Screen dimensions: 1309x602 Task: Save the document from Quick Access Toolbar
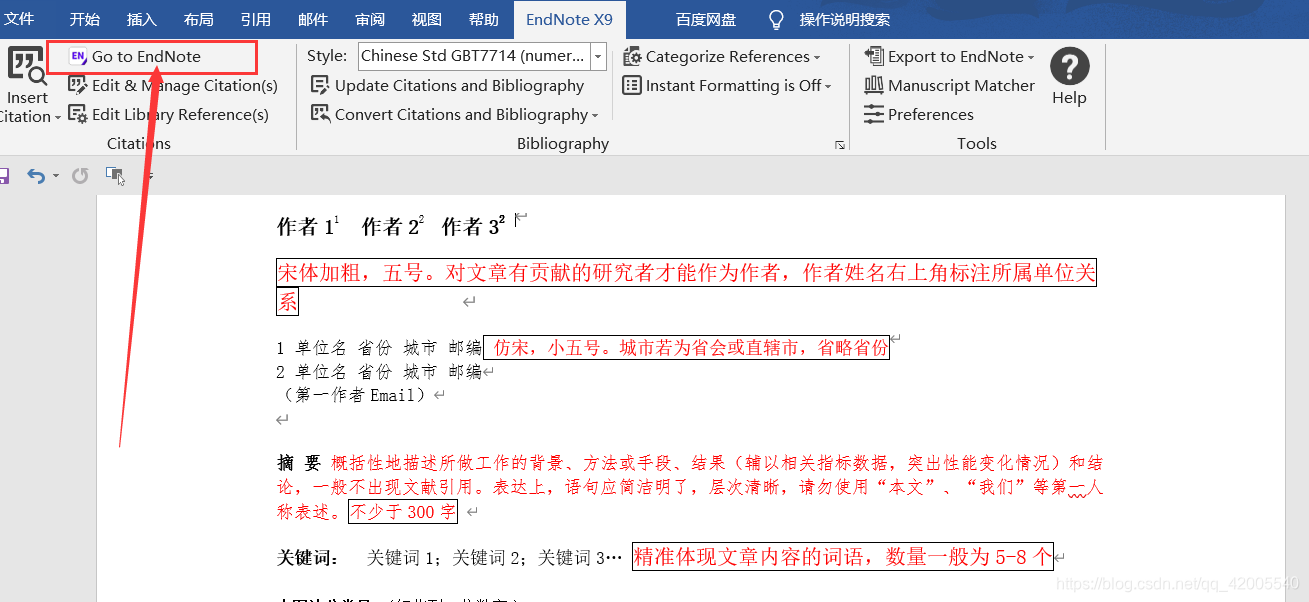(7, 174)
